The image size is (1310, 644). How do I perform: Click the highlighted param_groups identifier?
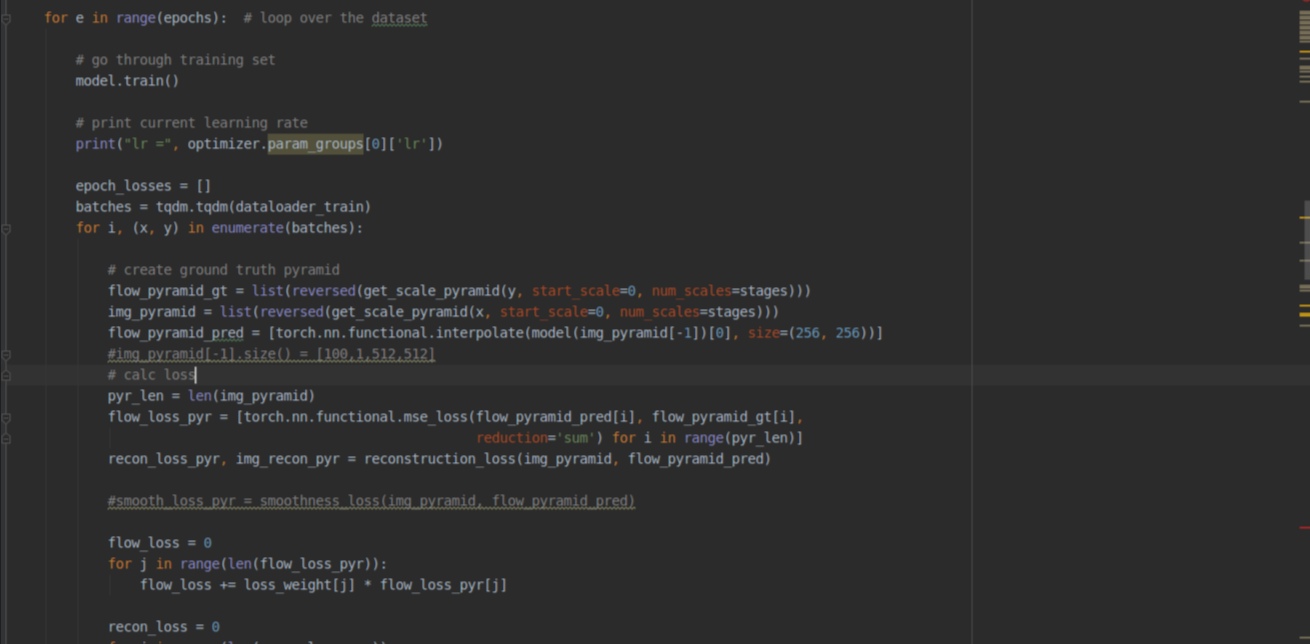[314, 144]
